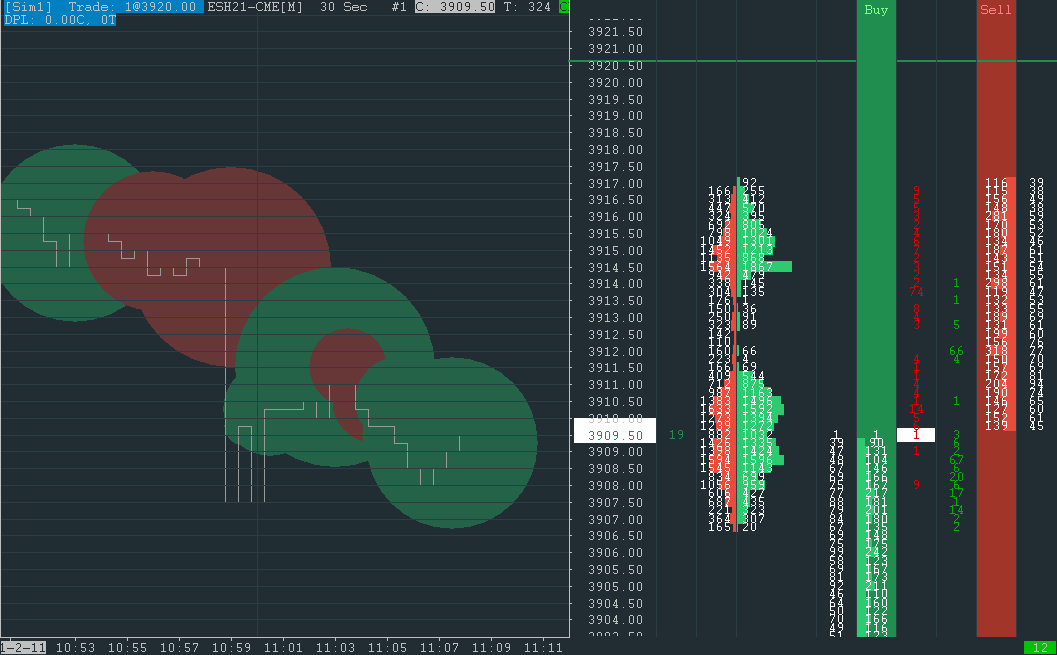This screenshot has height=655, width=1057.
Task: Click the 3911.50 price ladder row
Action: point(615,368)
